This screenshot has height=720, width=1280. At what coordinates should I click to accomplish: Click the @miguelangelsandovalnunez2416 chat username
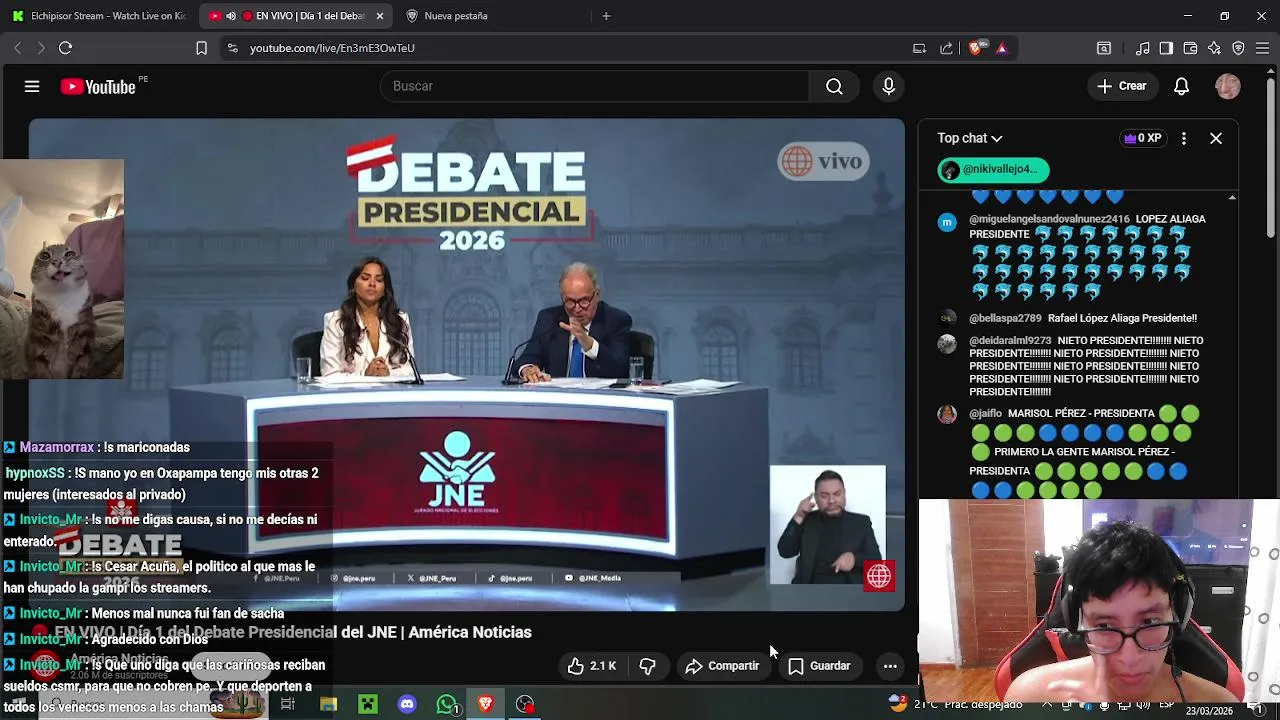pyautogui.click(x=1049, y=219)
